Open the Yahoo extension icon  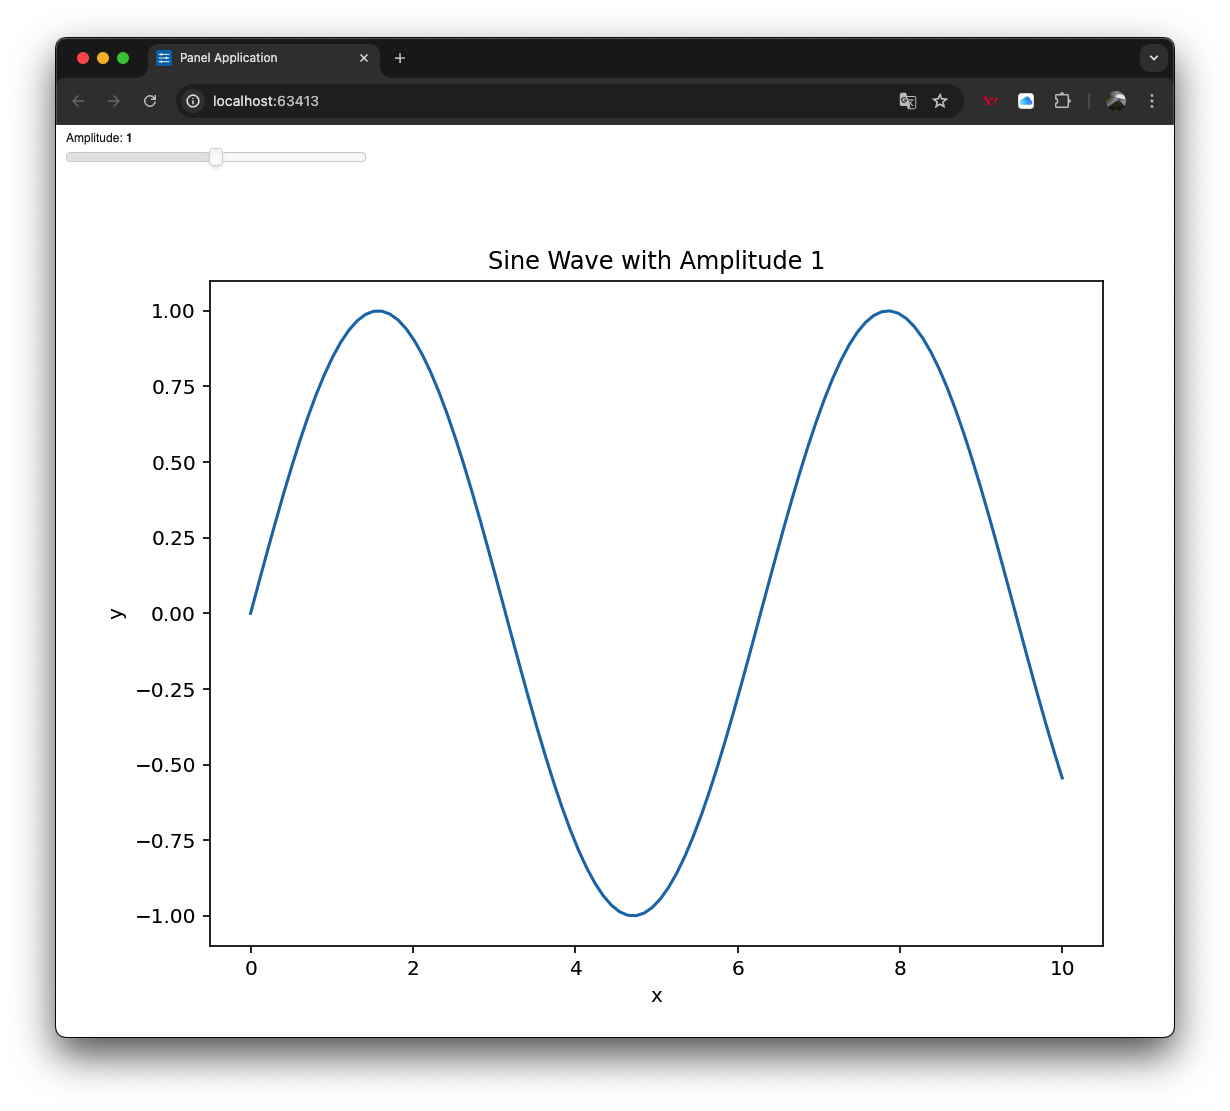(990, 101)
